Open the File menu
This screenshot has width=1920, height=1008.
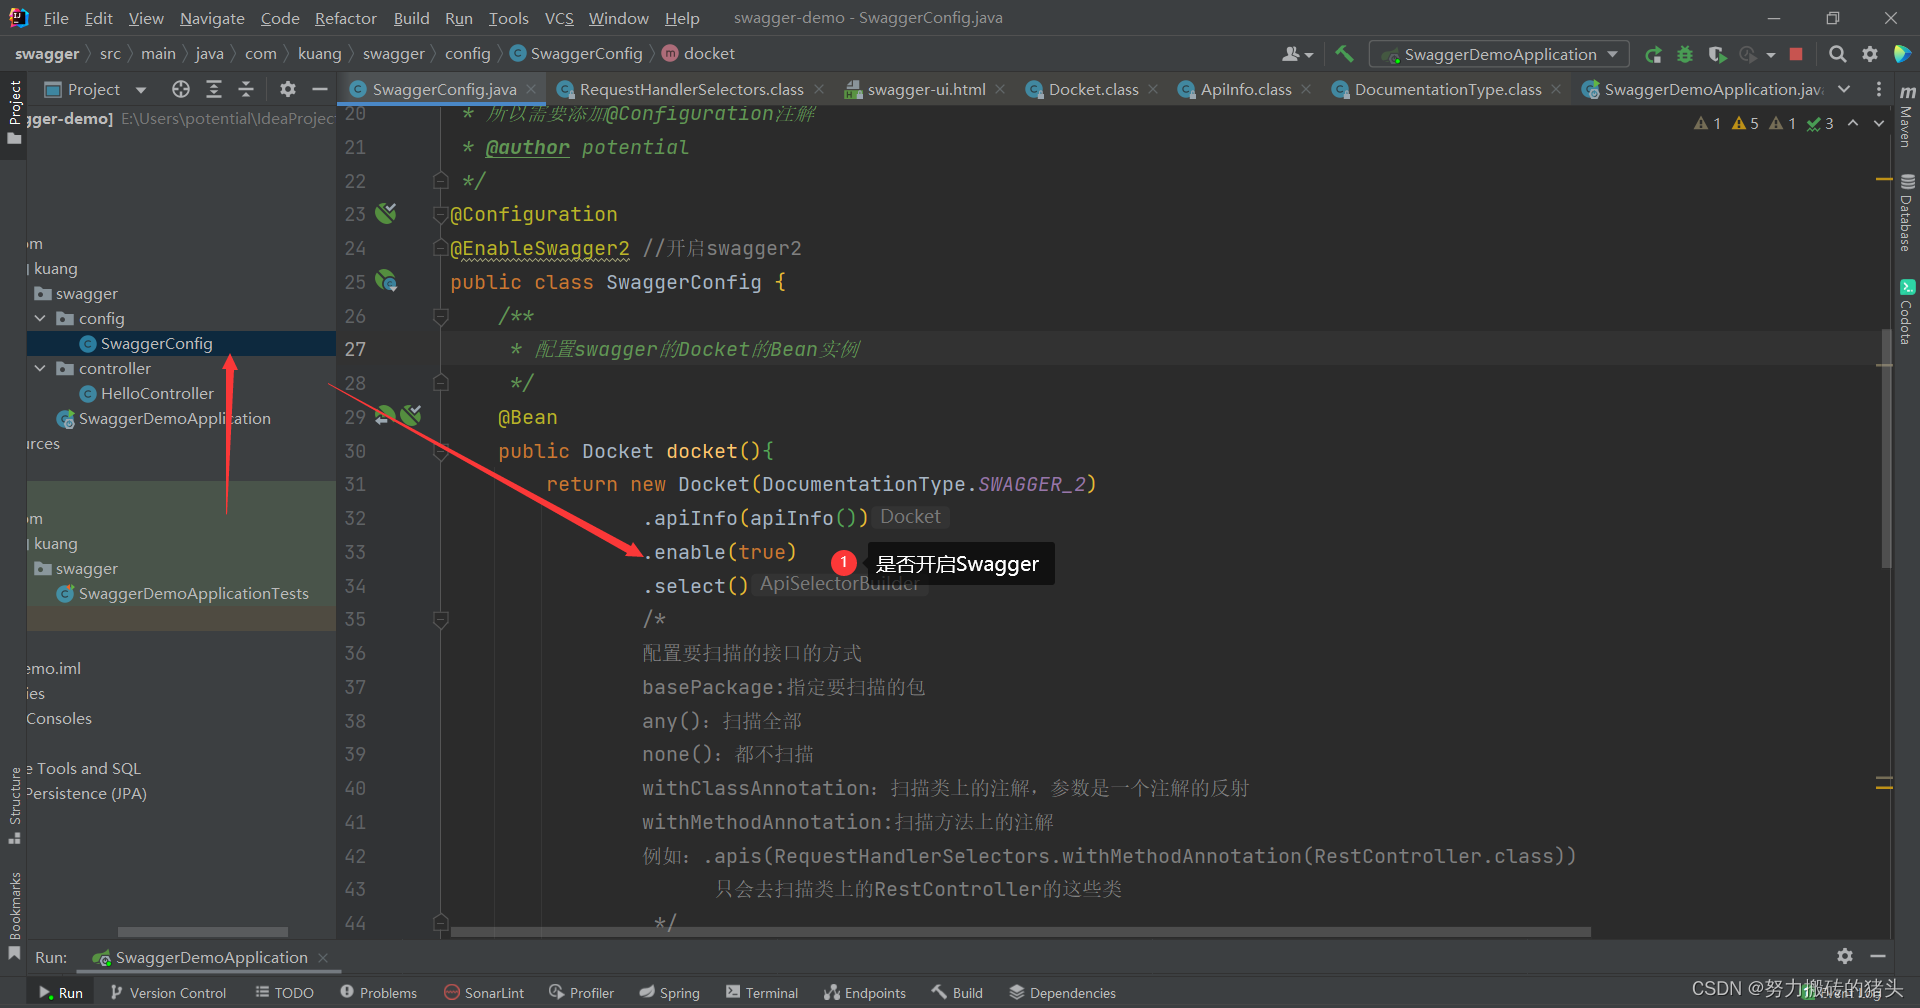[56, 18]
